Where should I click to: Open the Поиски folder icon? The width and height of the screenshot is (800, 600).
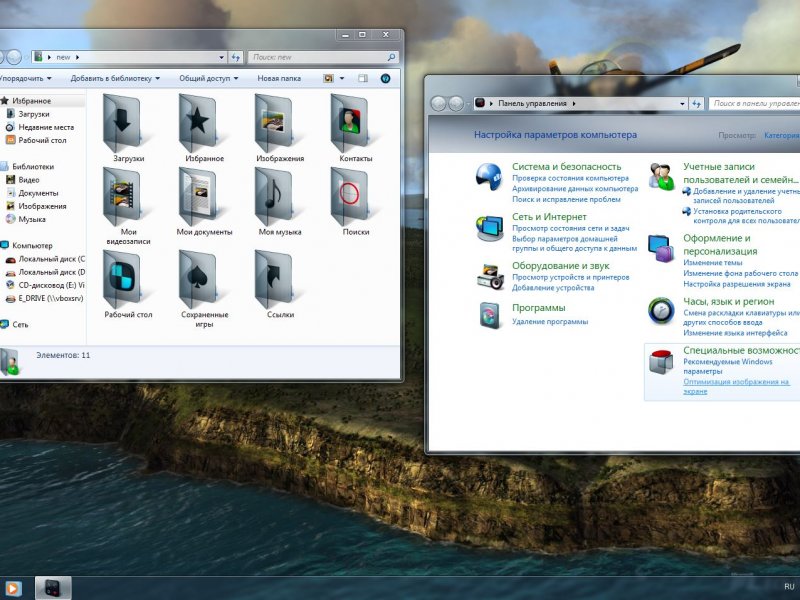[349, 196]
